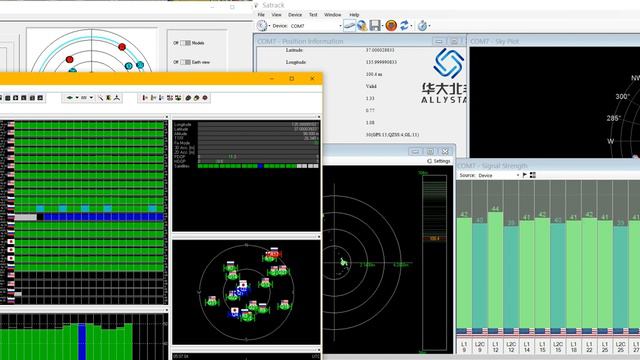Open Settings in the deviation map window

pyautogui.click(x=439, y=161)
